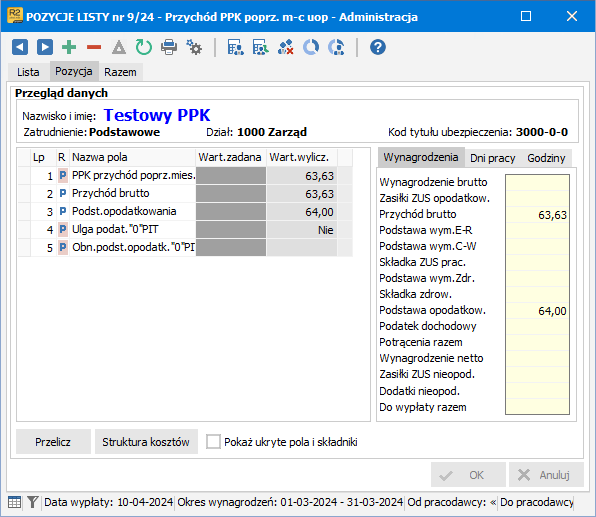Click the Anuluj button
This screenshot has height=517, width=596.
click(x=546, y=475)
